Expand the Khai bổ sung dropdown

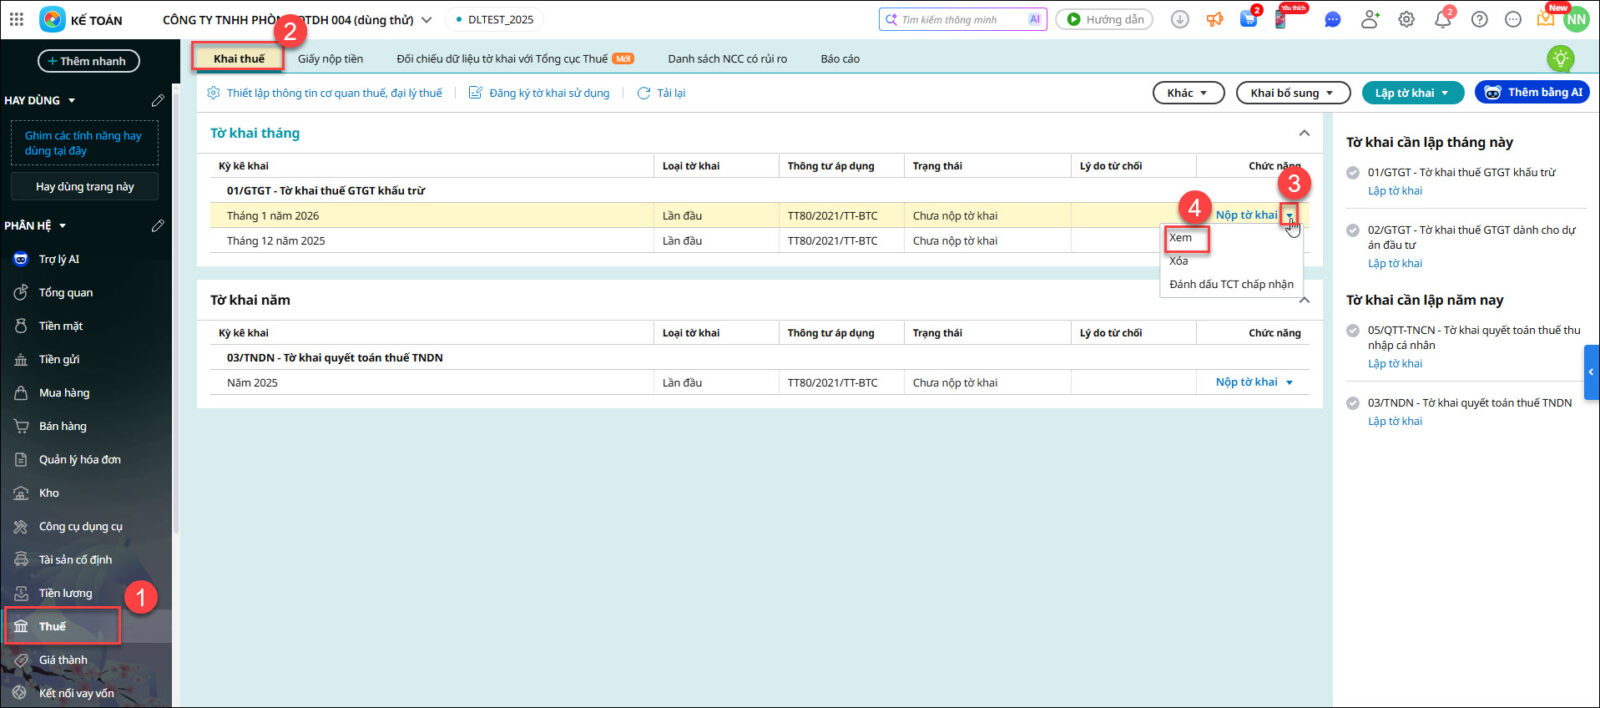(x=1292, y=93)
